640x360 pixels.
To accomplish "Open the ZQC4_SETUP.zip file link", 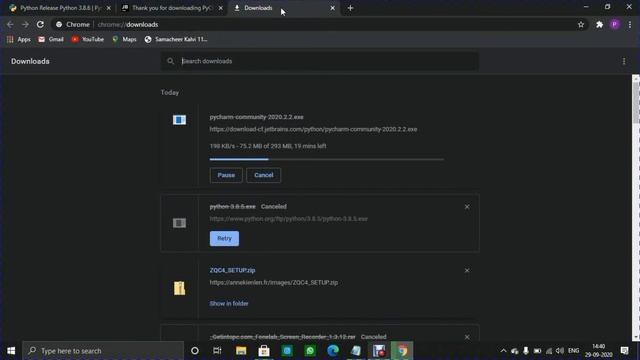I will tap(232, 270).
